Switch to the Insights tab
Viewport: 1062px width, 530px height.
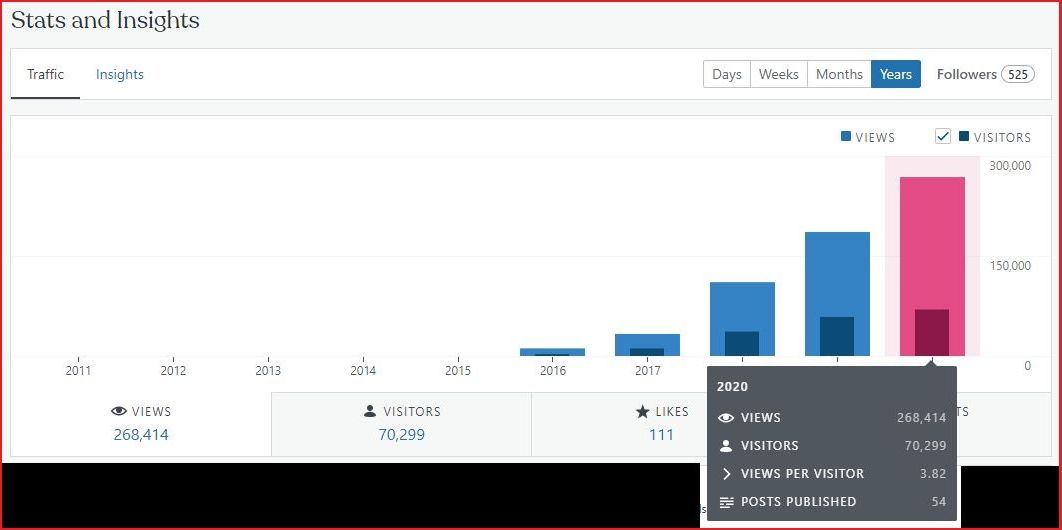(x=120, y=74)
